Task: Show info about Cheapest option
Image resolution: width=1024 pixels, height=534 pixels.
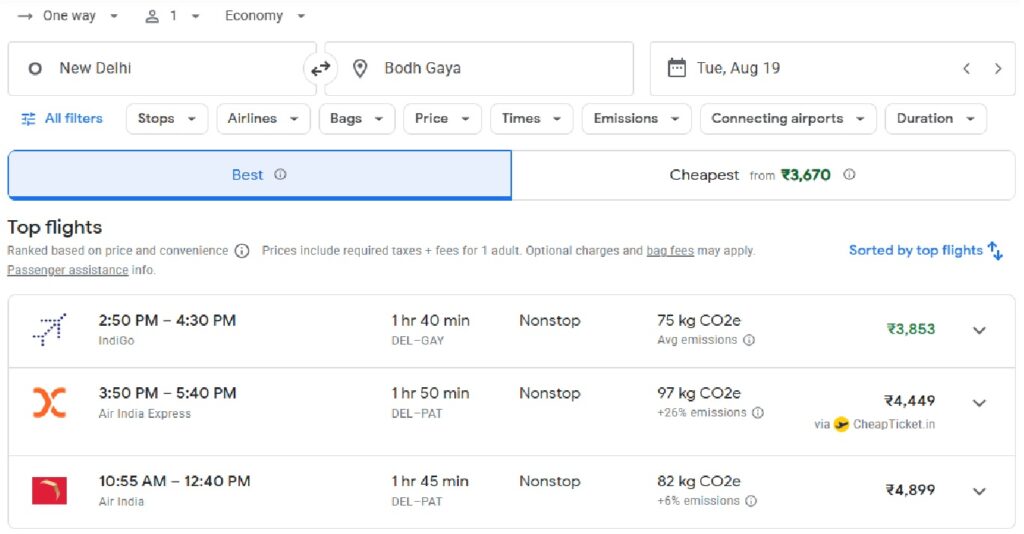Action: click(849, 174)
